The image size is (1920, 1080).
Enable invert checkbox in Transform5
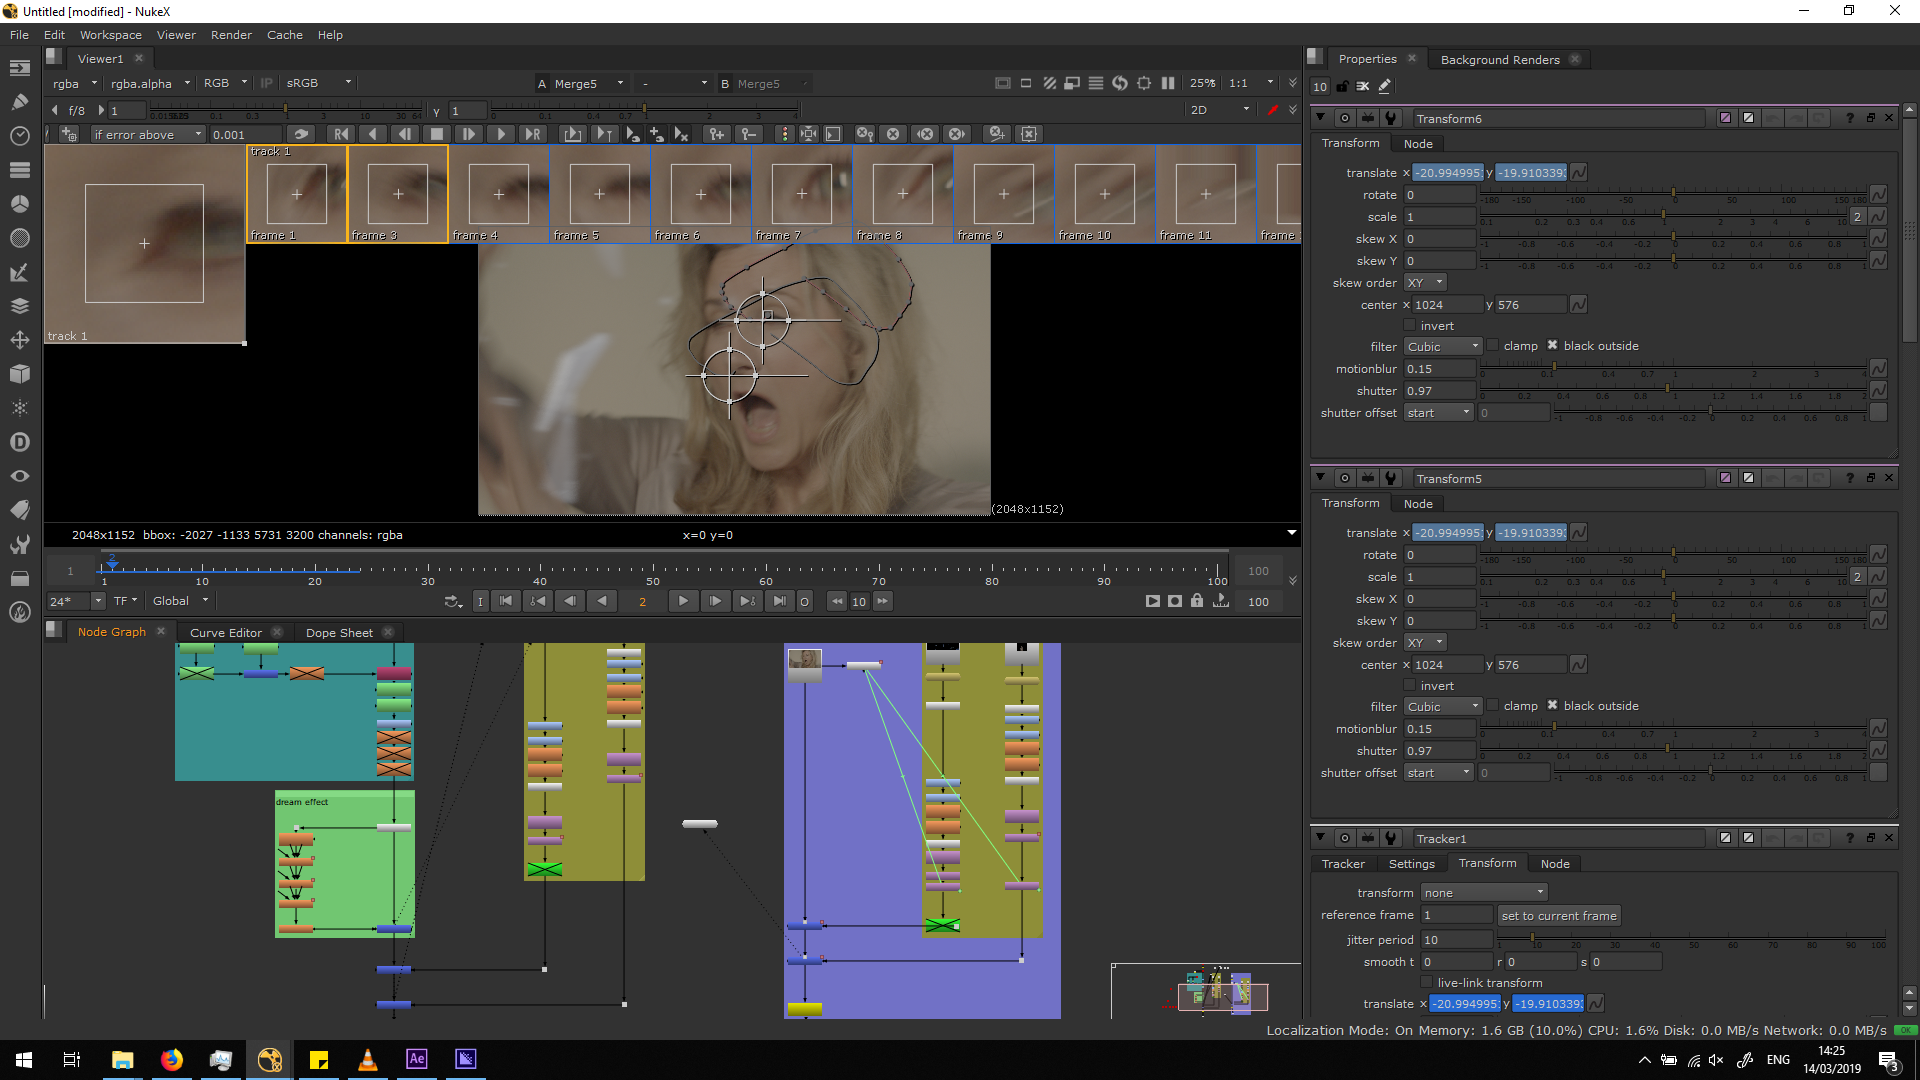tap(1410, 686)
